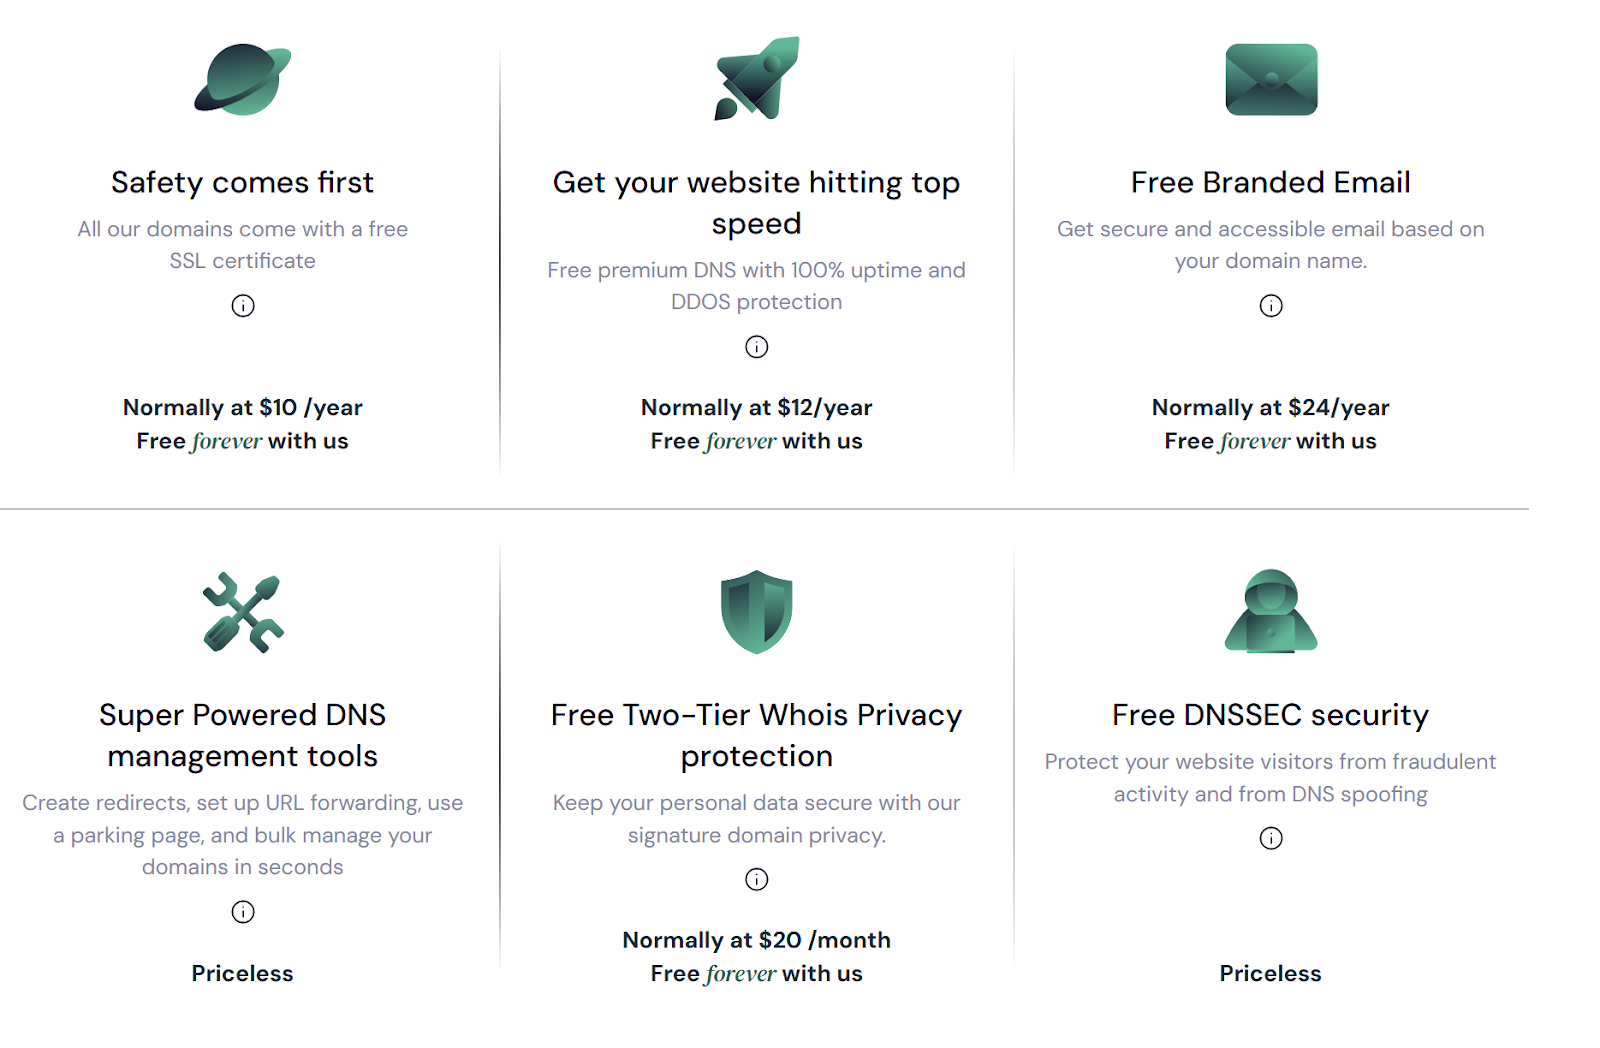Click the crossed tools DNS management icon
The image size is (1600, 1048).
click(243, 612)
